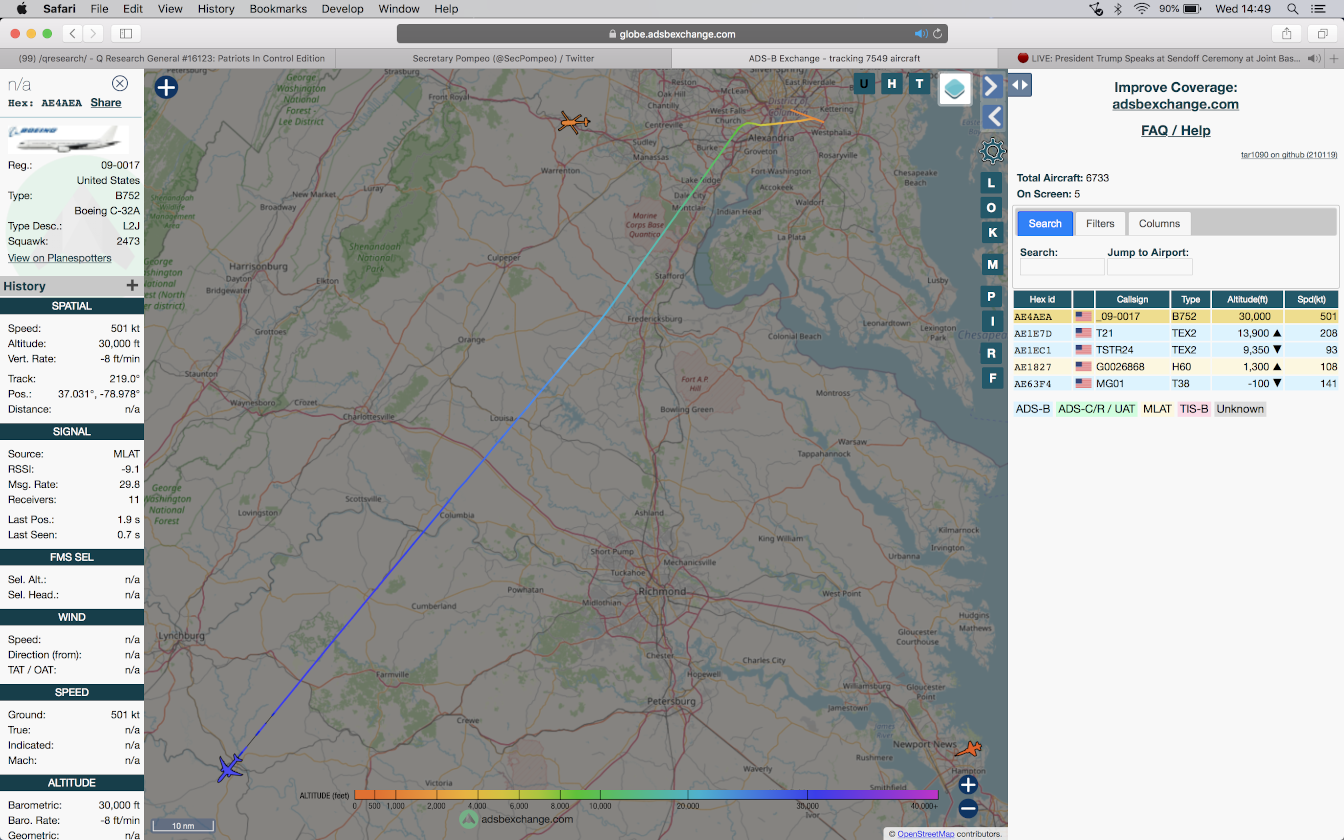Image resolution: width=1344 pixels, height=840 pixels.
Task: Focus the Jump to Airport field
Action: click(x=1150, y=267)
